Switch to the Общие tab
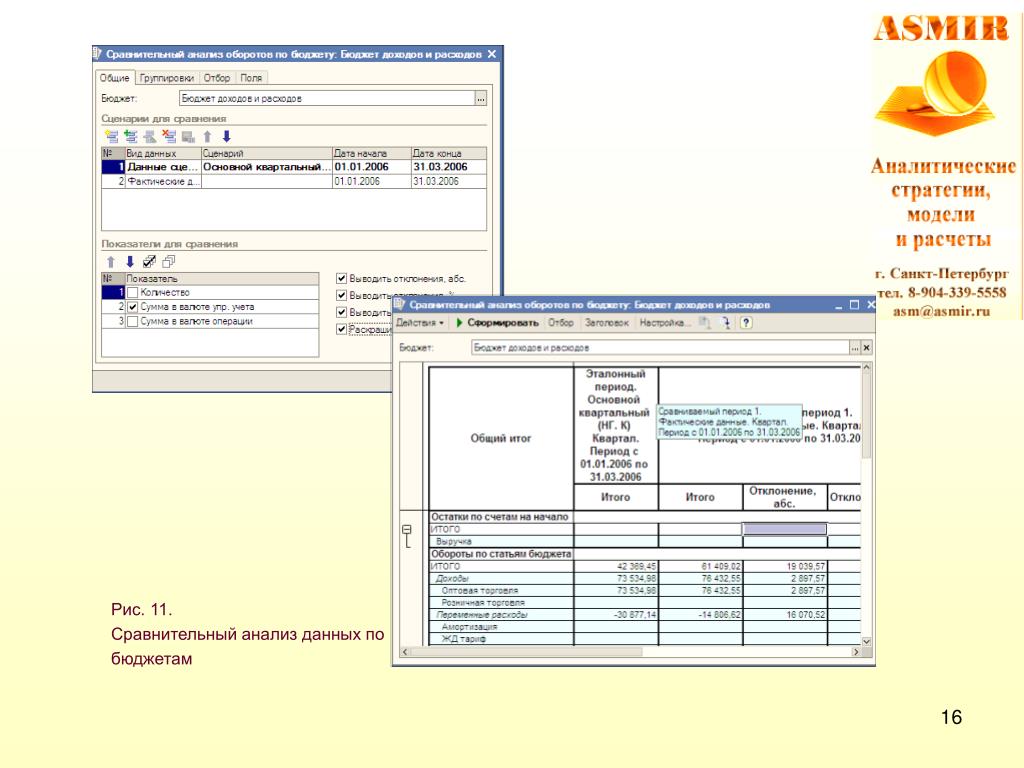 pyautogui.click(x=114, y=78)
